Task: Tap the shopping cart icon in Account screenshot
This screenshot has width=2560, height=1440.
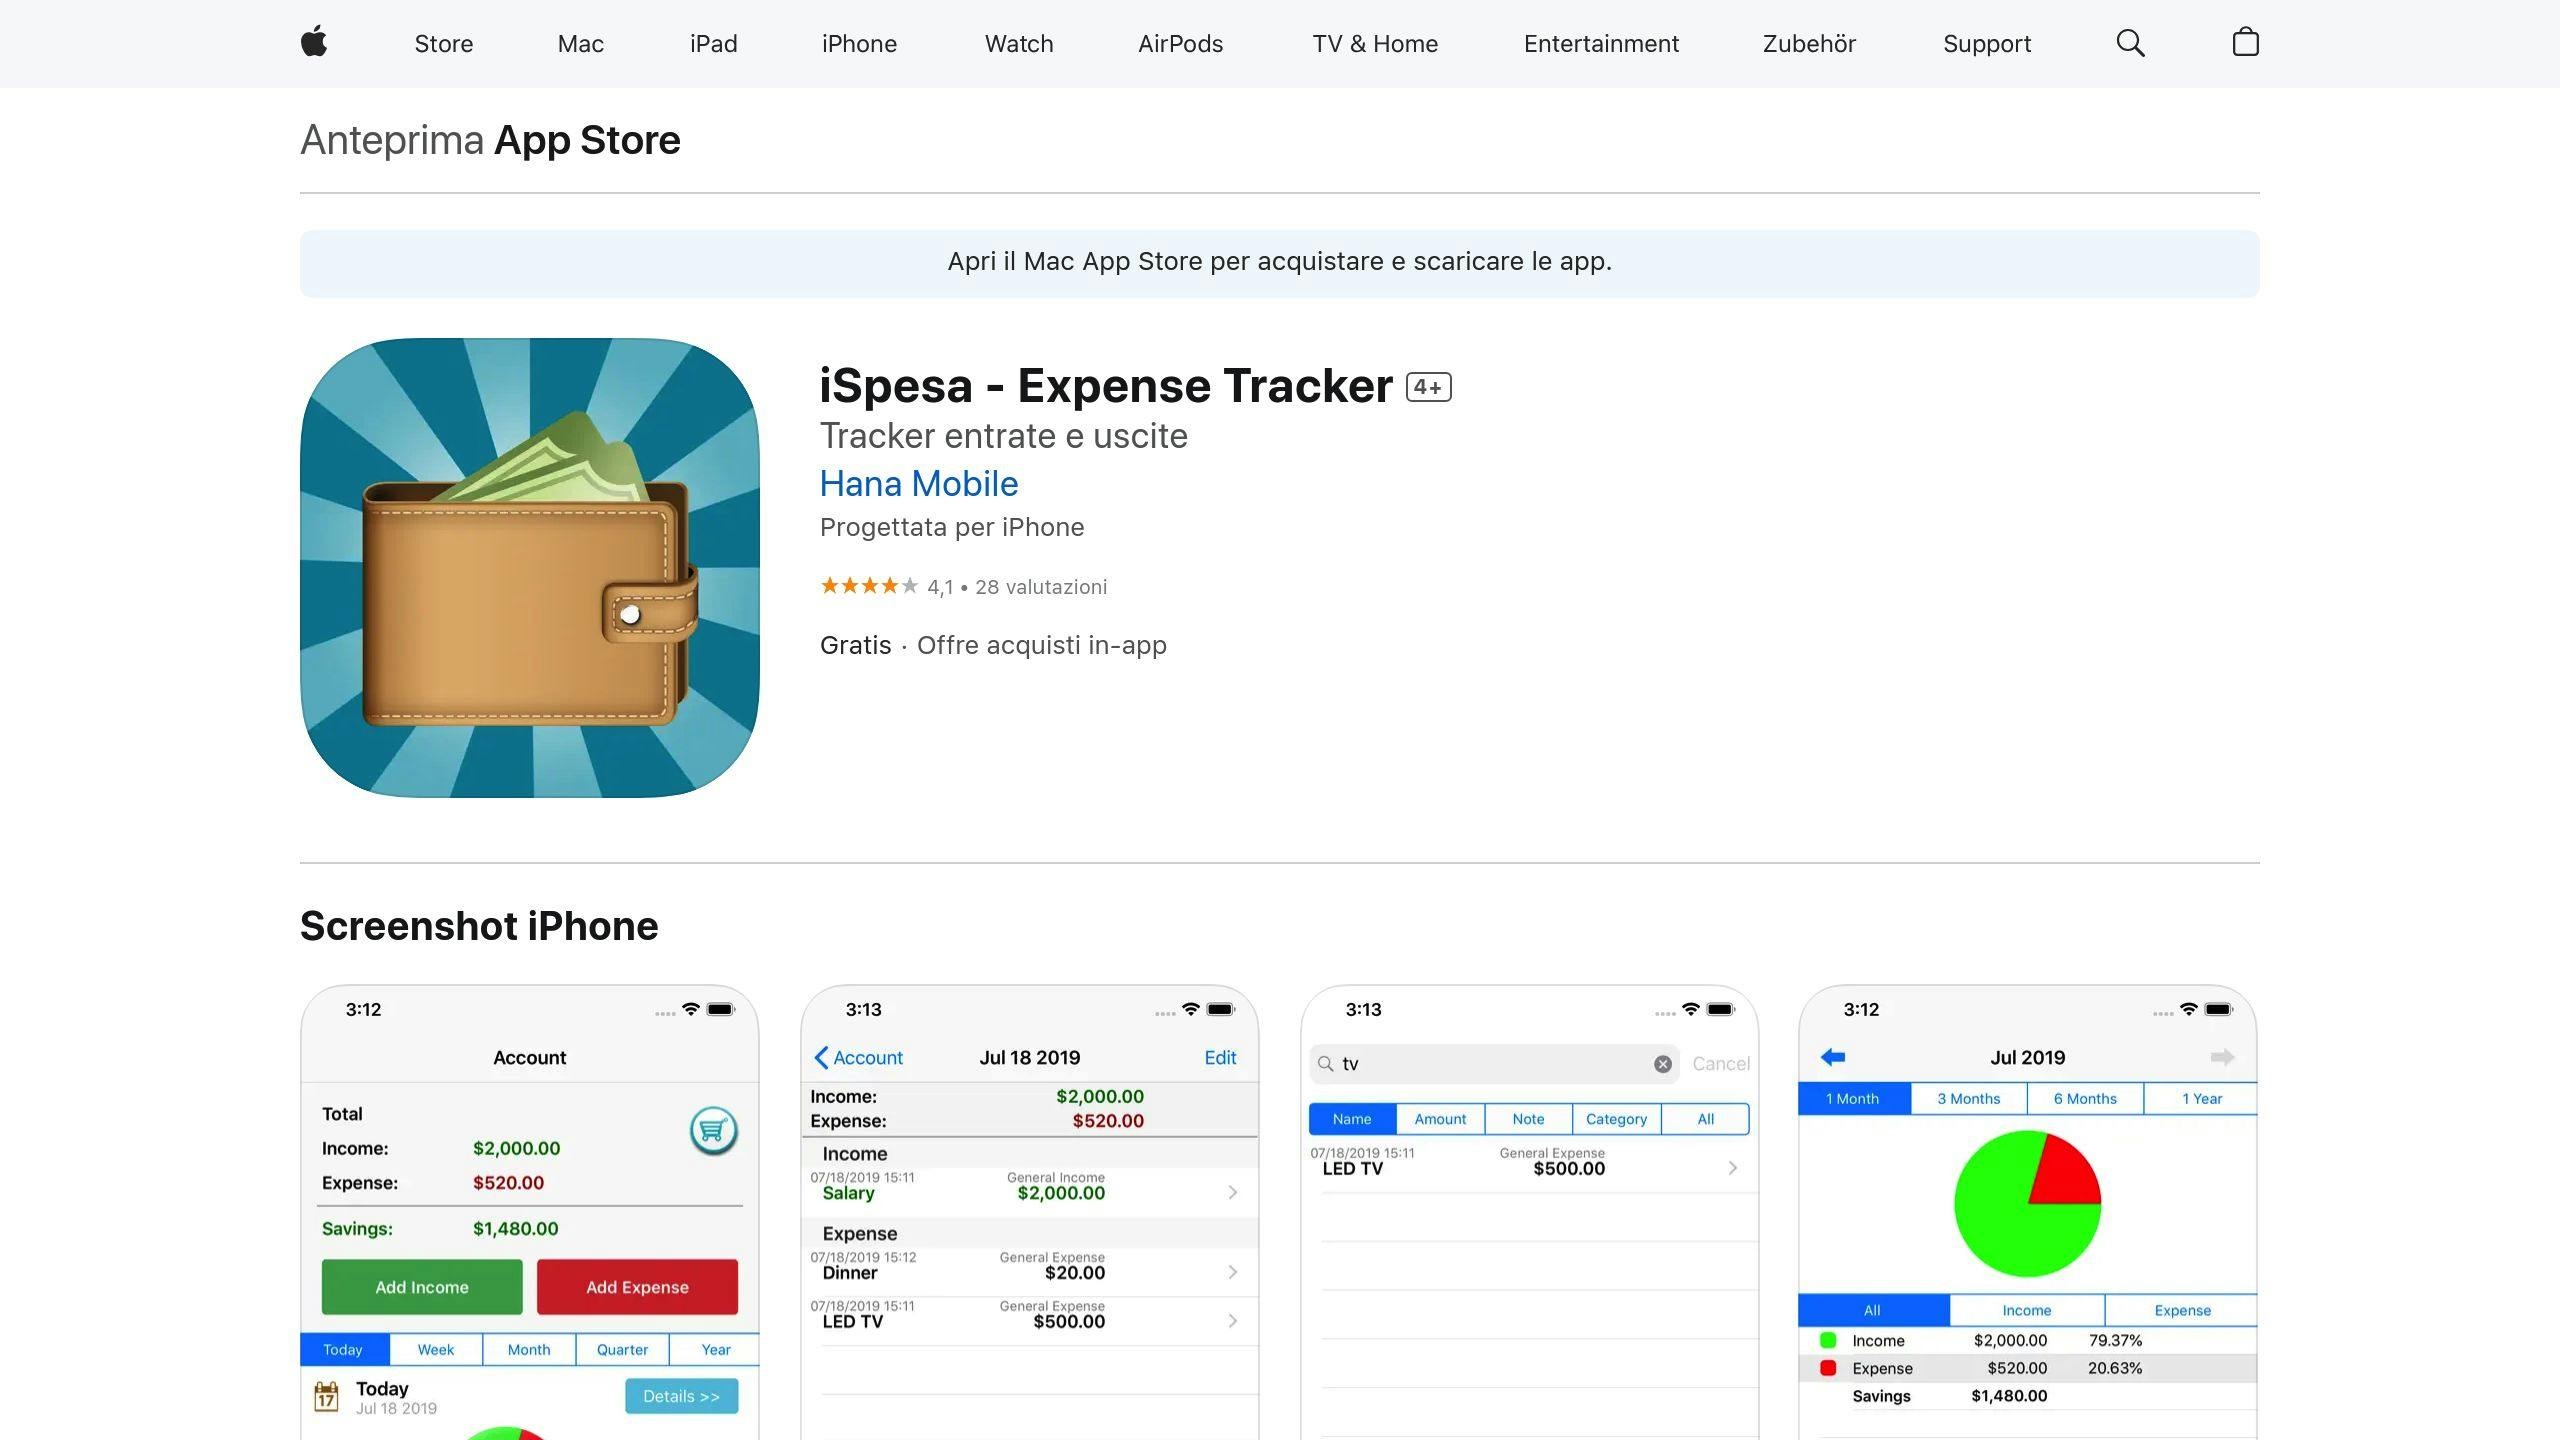Action: [713, 1131]
